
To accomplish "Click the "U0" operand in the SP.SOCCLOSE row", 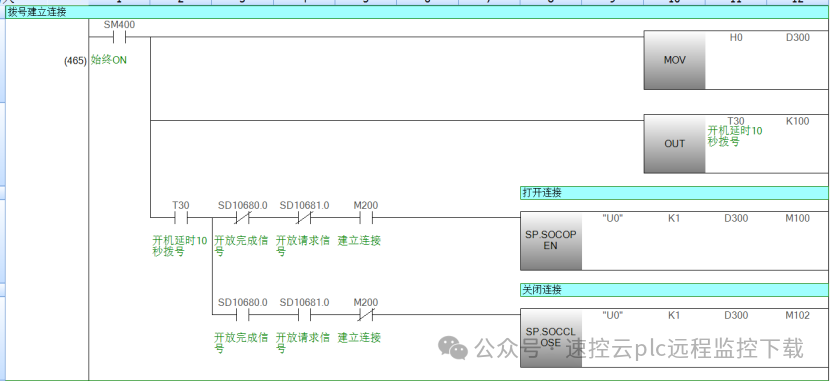I will tap(612, 315).
